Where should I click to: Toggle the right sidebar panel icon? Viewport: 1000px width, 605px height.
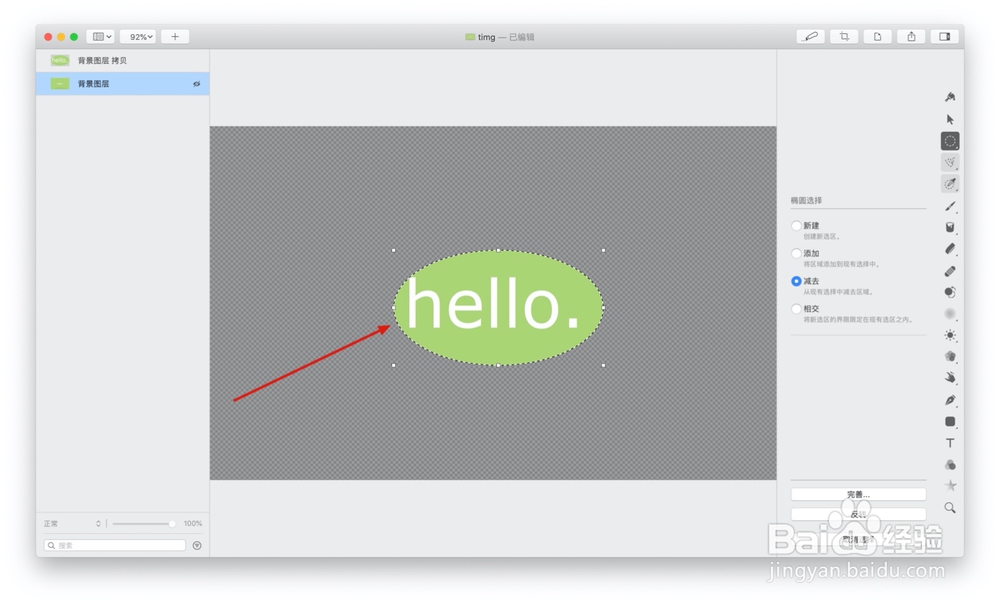(945, 36)
